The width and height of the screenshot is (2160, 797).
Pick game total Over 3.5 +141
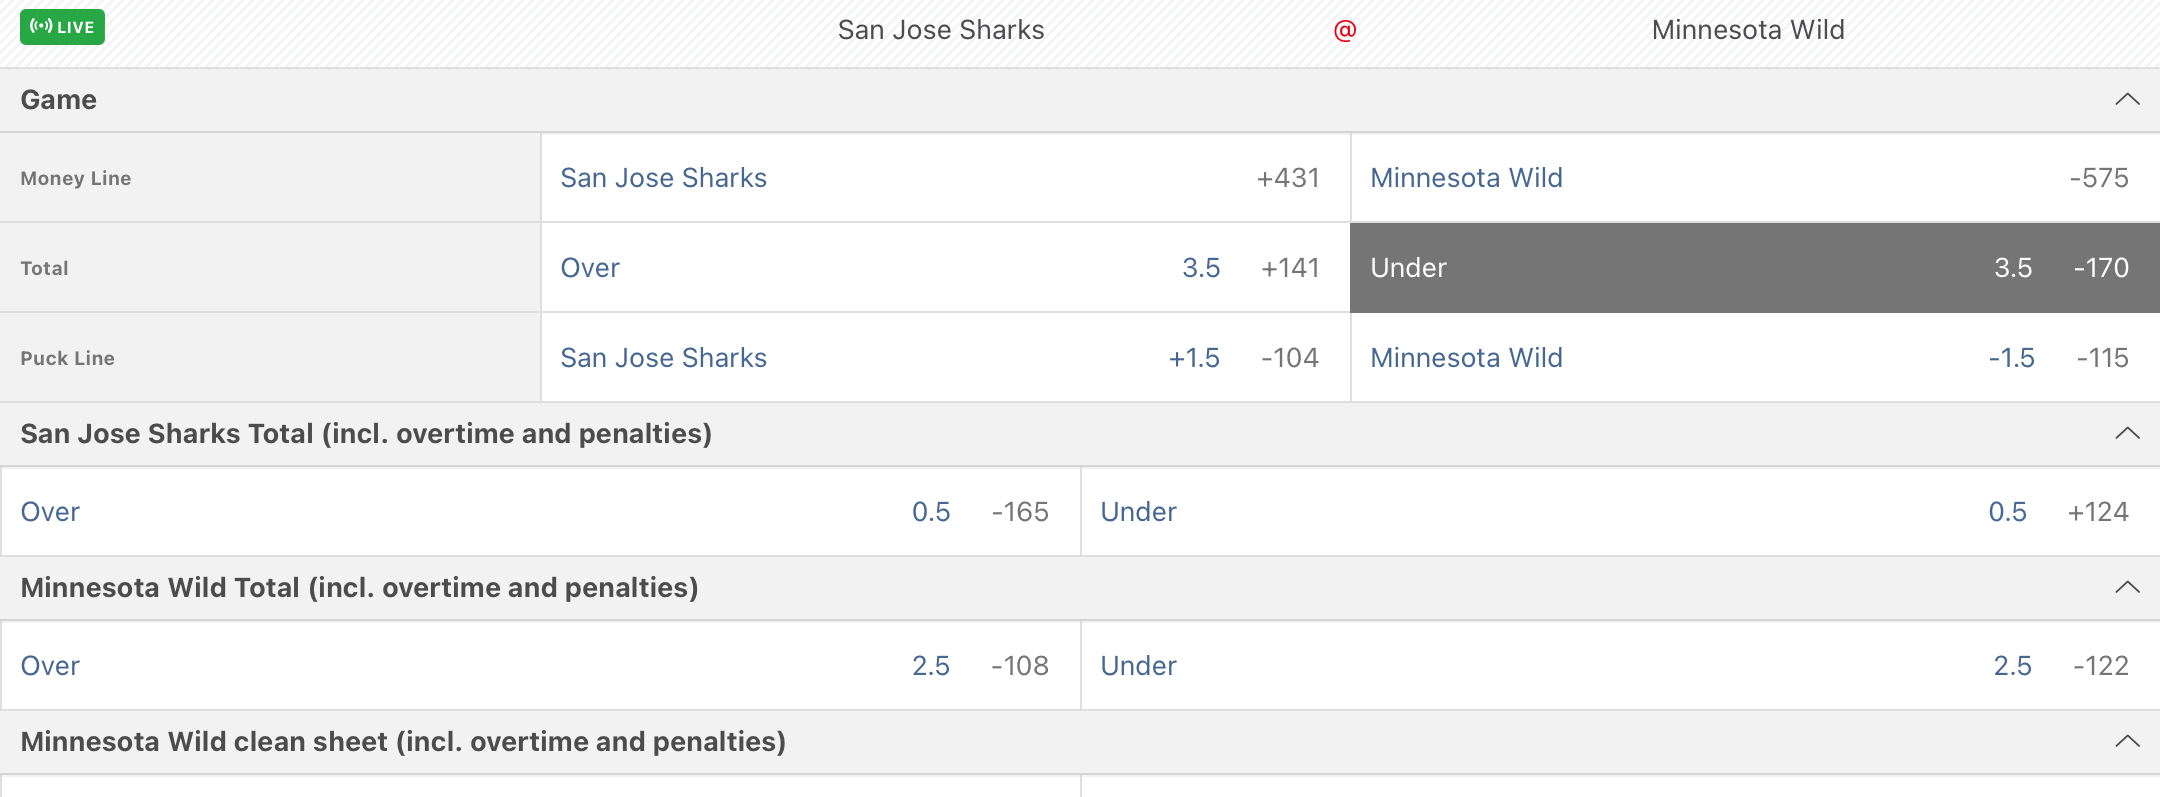945,268
